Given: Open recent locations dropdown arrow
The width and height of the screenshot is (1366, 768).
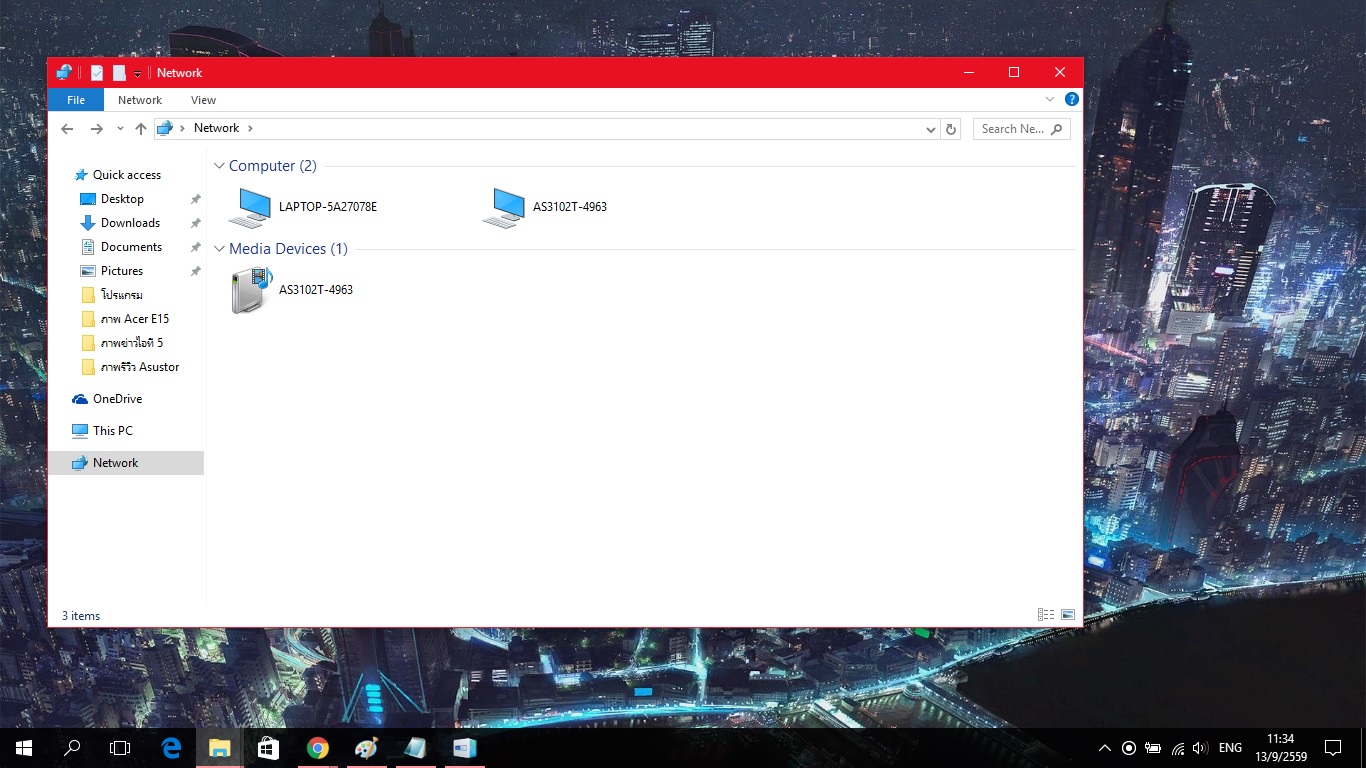Looking at the screenshot, I should (x=120, y=129).
